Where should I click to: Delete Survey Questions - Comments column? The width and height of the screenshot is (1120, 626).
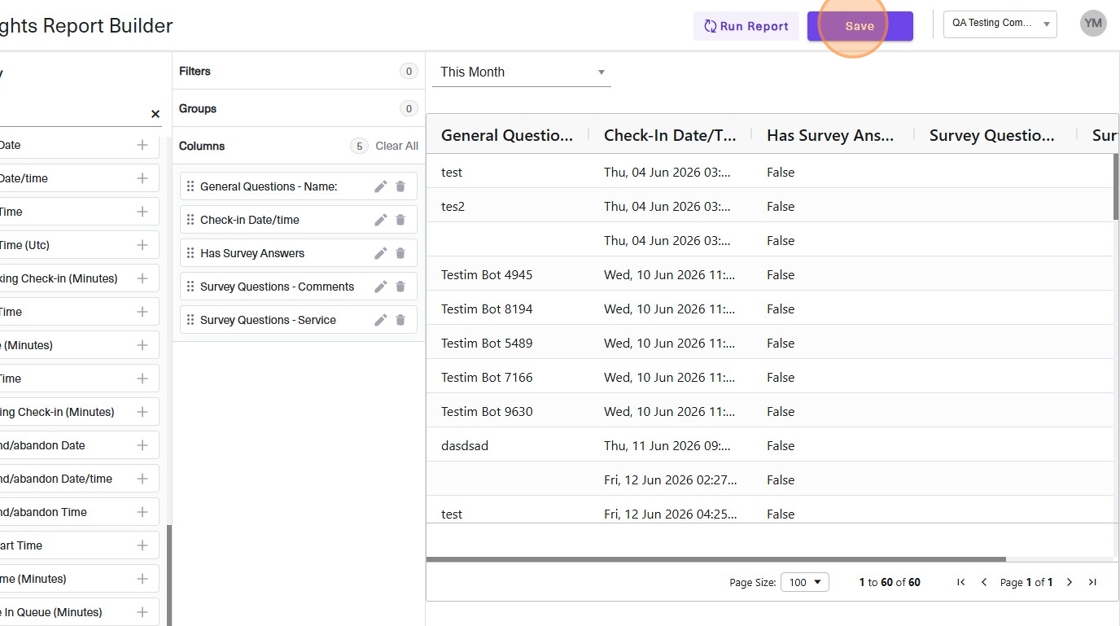point(400,287)
